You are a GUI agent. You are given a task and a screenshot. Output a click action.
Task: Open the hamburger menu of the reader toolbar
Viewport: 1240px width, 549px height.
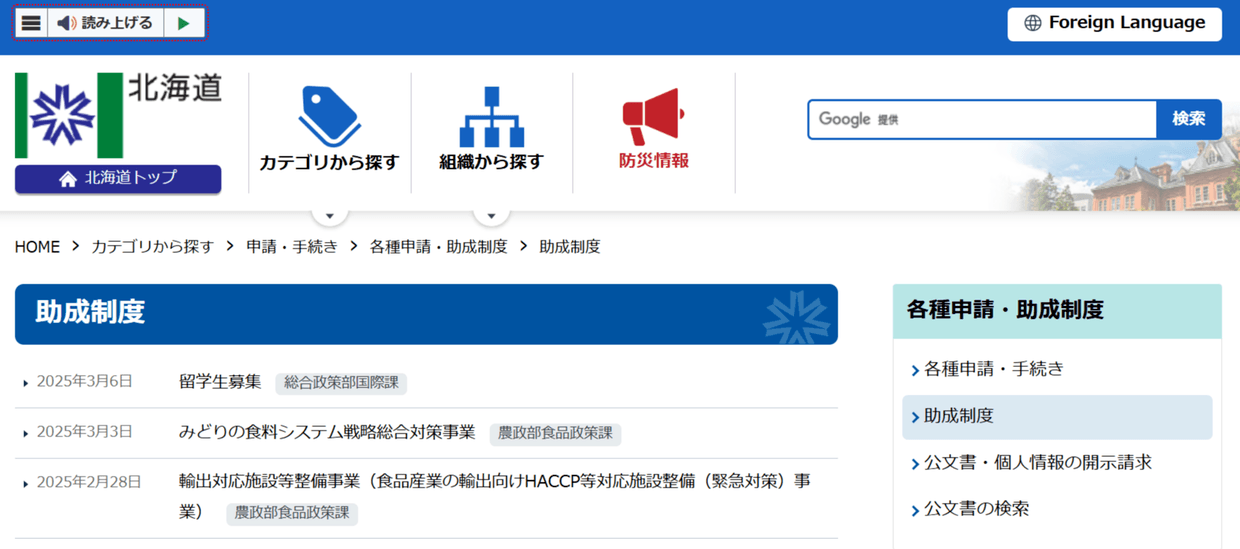(31, 23)
